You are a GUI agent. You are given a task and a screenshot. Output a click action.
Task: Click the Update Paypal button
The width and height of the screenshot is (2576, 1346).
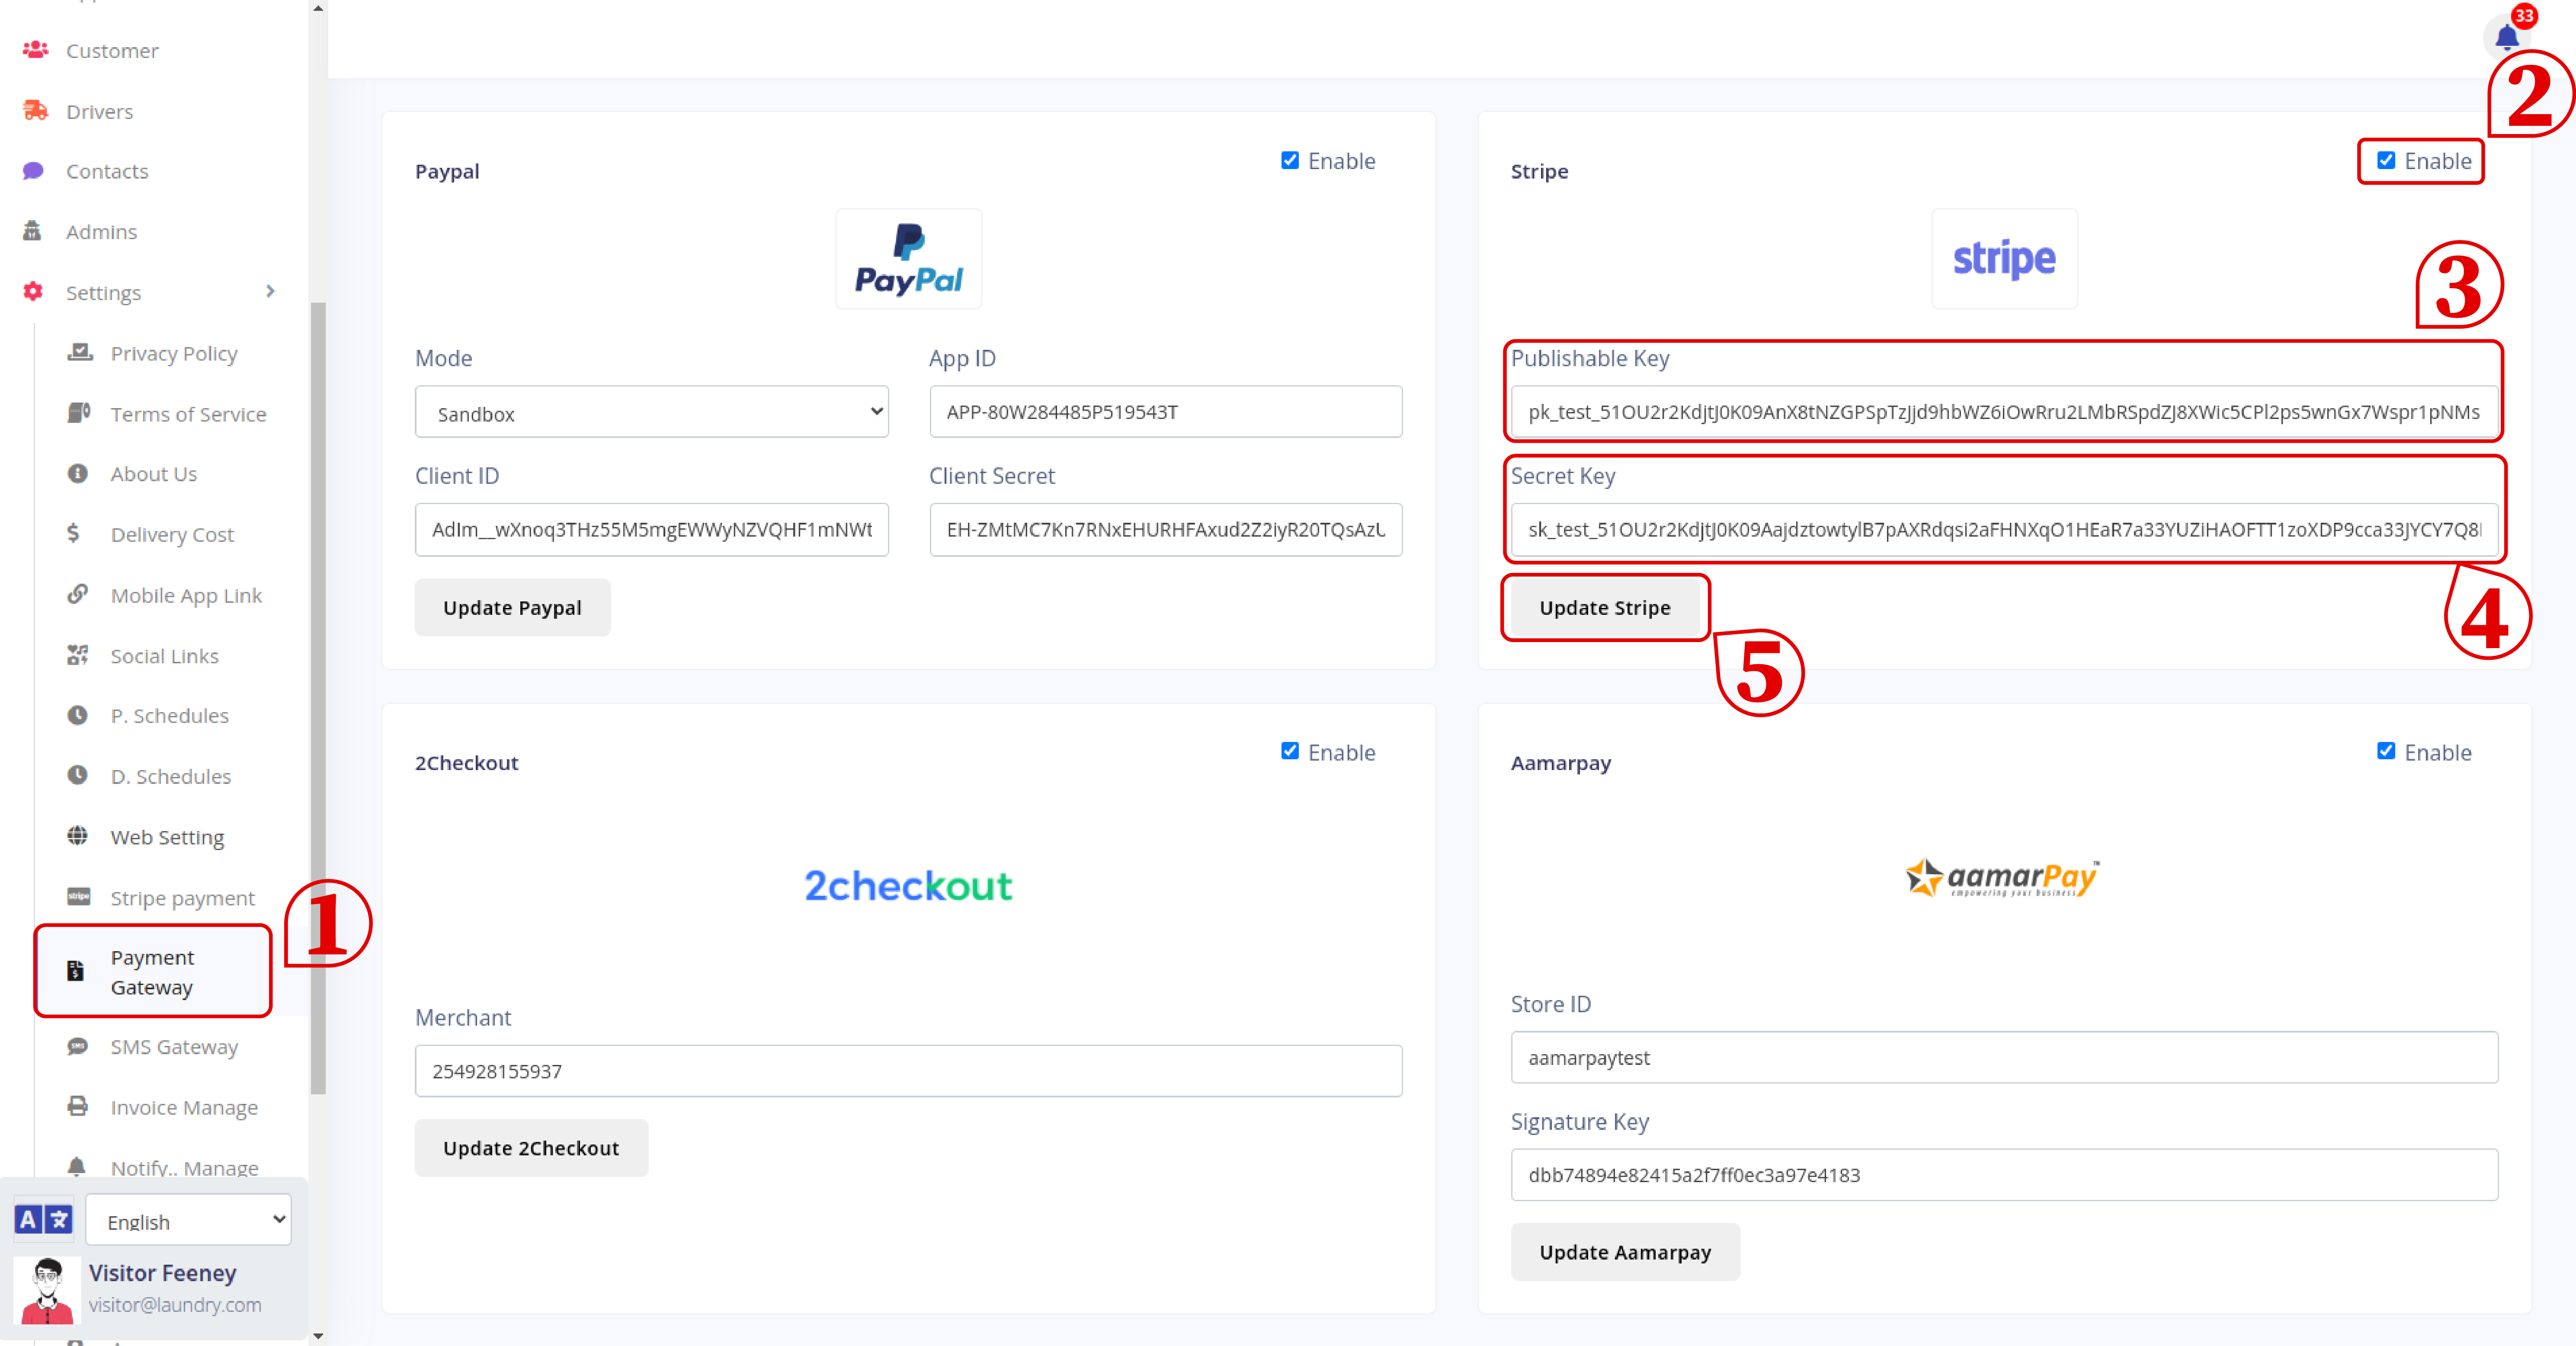point(512,608)
